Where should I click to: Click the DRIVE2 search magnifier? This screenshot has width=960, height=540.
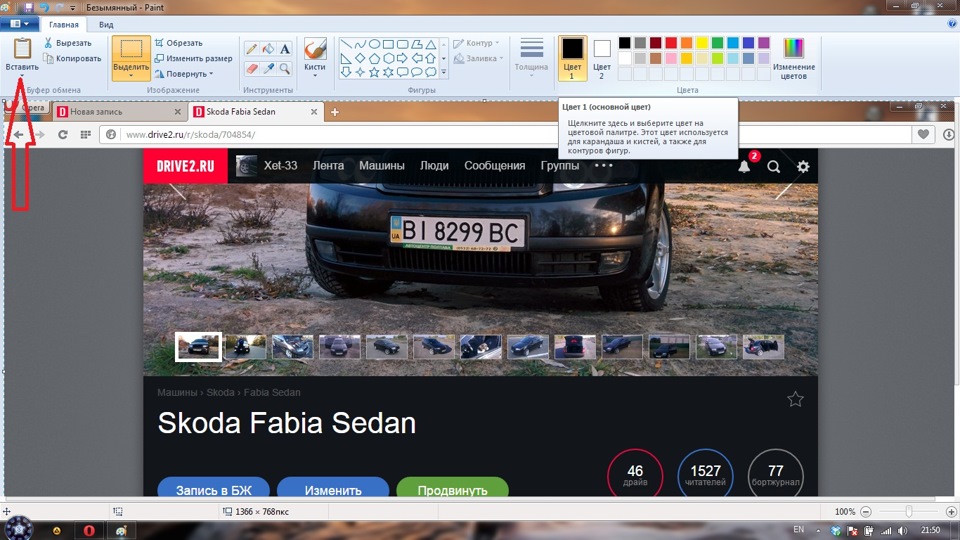774,167
